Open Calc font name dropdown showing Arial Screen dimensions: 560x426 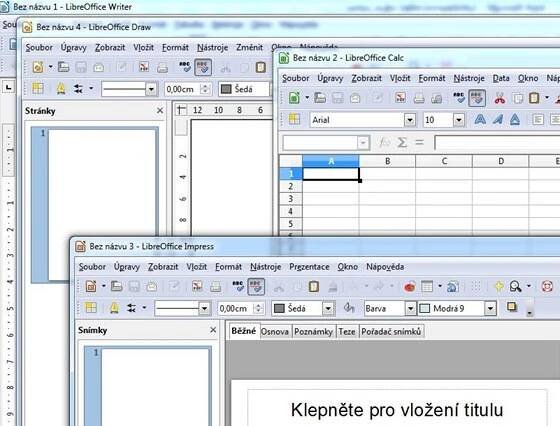[410, 120]
